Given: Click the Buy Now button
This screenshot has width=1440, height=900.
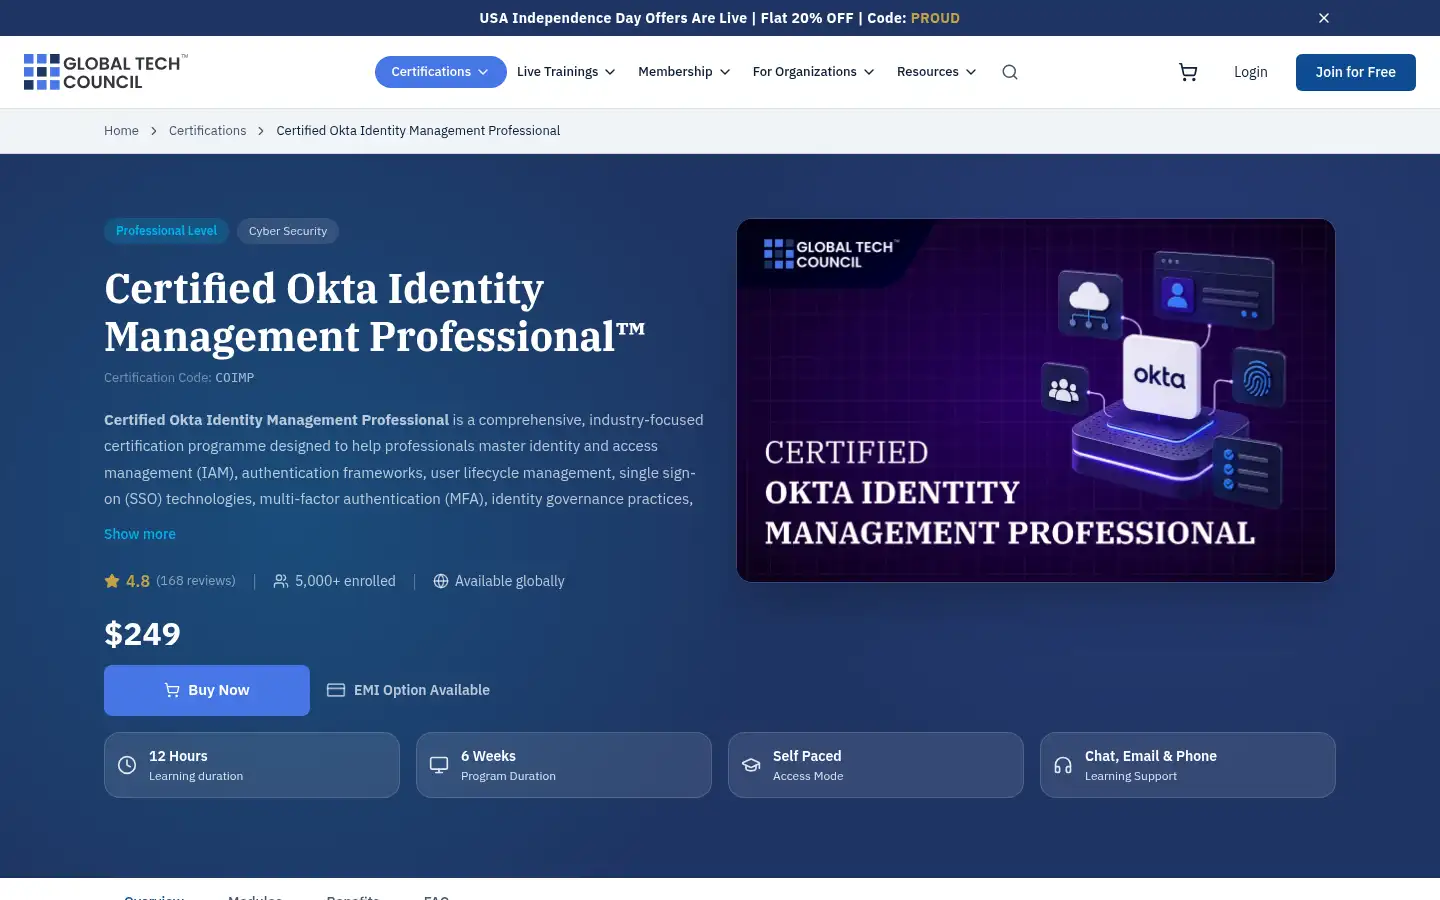Looking at the screenshot, I should (x=207, y=690).
